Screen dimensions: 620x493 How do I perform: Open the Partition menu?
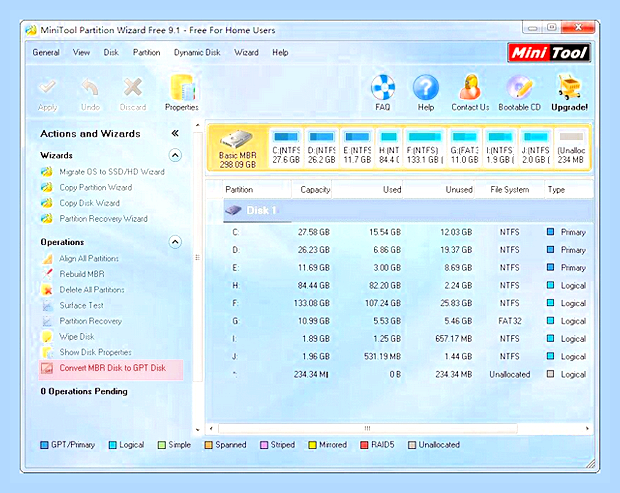147,53
